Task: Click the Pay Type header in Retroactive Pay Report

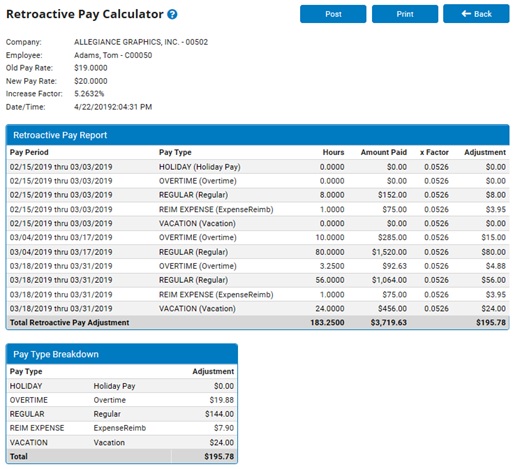Action: coord(175,152)
